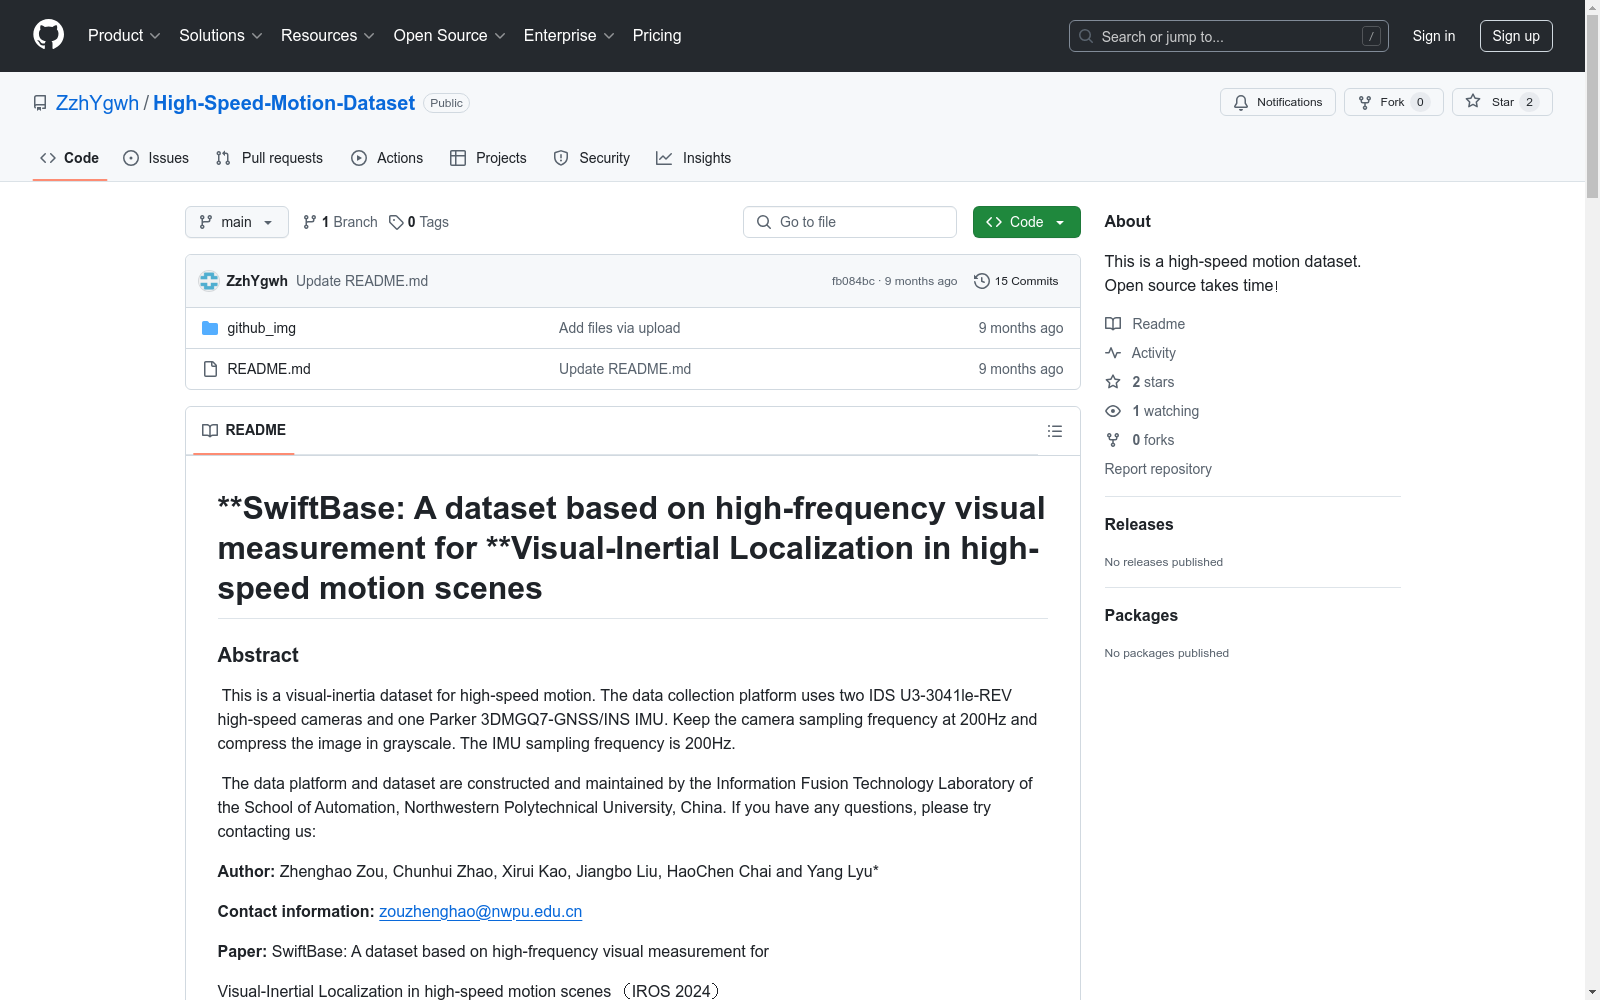Open the Issues tab
Viewport: 1600px width, 1000px height.
coord(156,158)
